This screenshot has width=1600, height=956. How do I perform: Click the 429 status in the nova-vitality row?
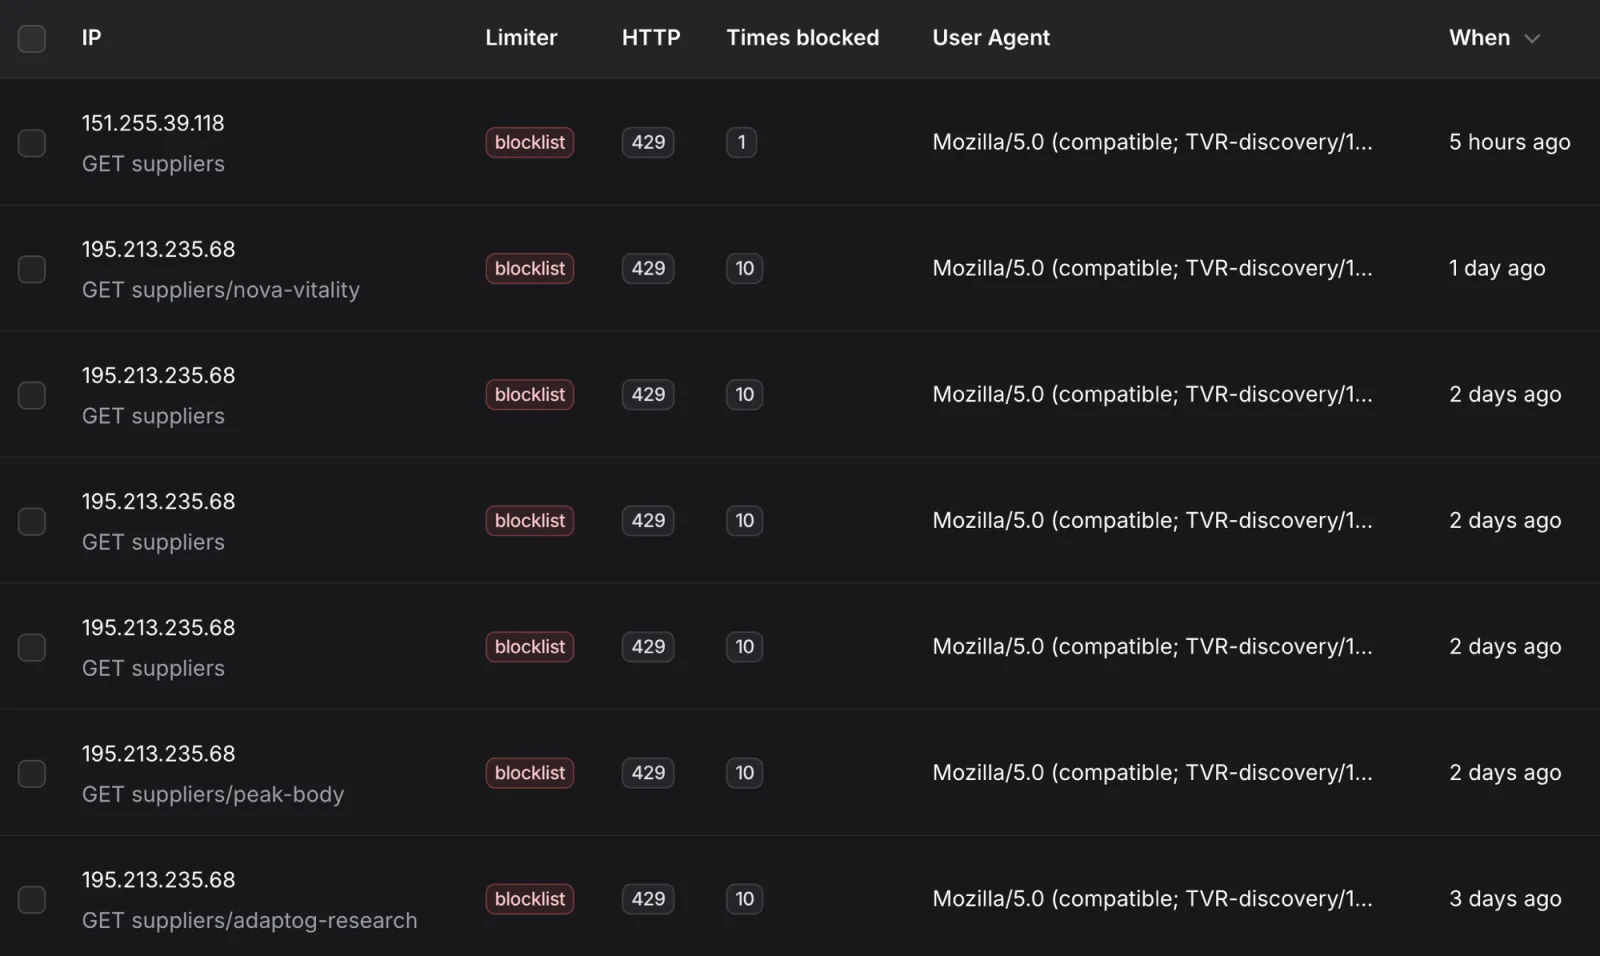click(648, 268)
